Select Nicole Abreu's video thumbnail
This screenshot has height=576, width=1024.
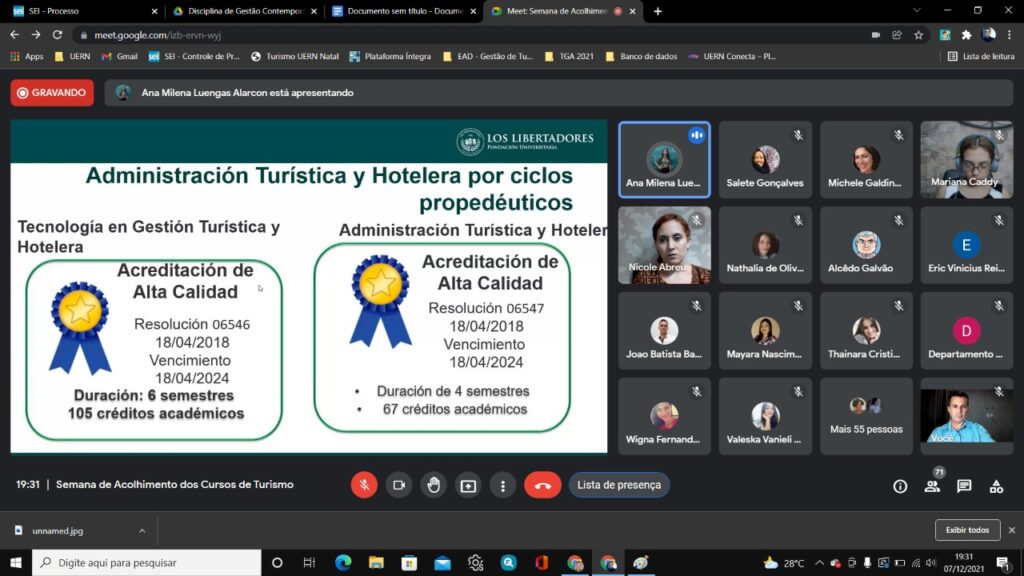664,245
